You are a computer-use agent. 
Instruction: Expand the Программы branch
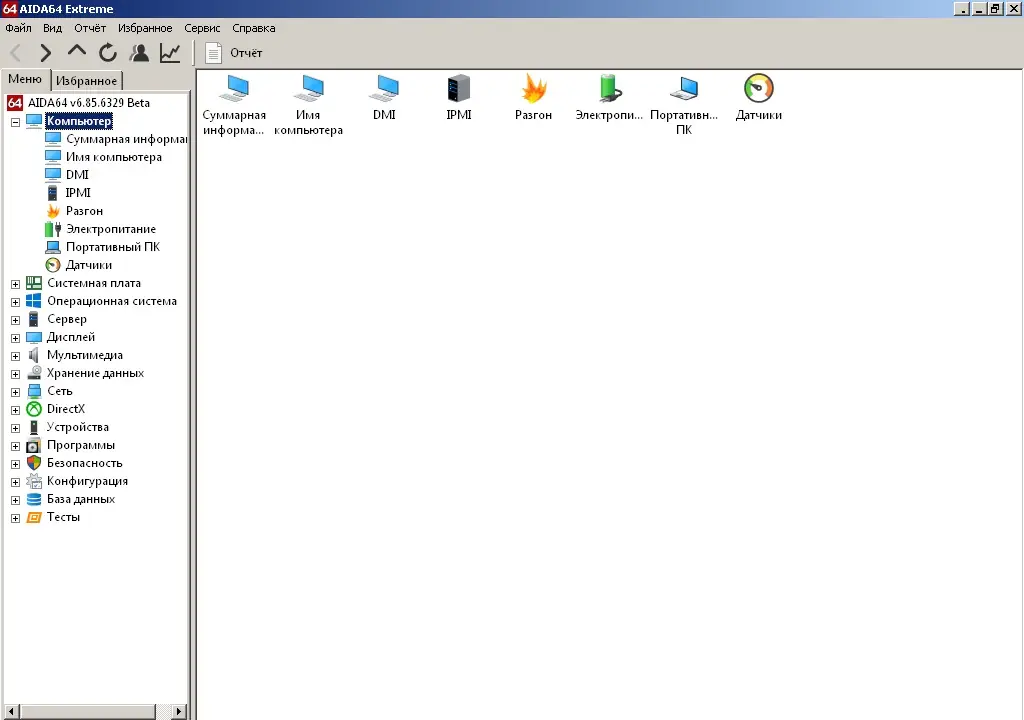pos(15,446)
